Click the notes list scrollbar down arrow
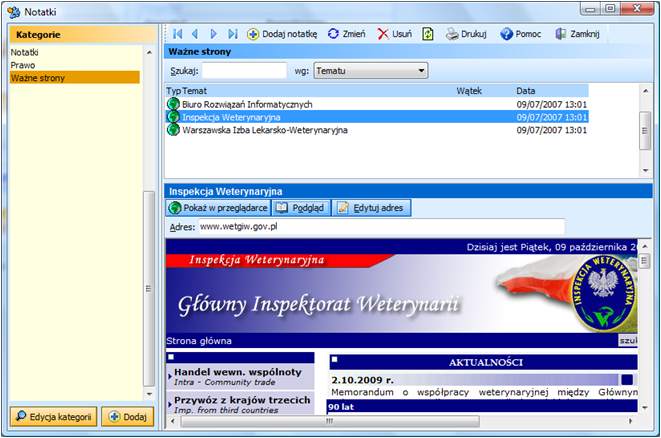Image resolution: width=661 pixels, height=438 pixels. click(645, 170)
